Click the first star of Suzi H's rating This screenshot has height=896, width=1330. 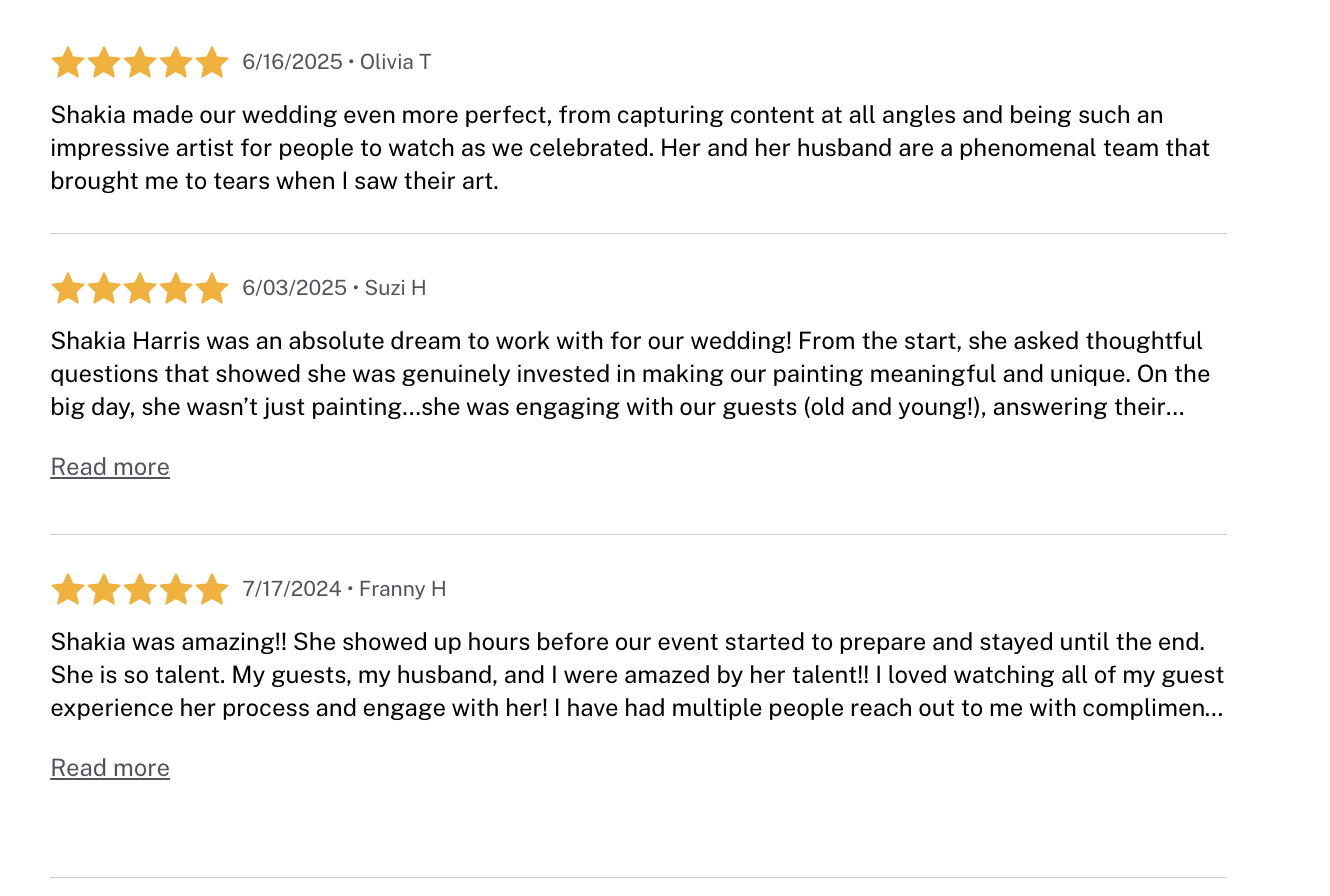point(68,289)
